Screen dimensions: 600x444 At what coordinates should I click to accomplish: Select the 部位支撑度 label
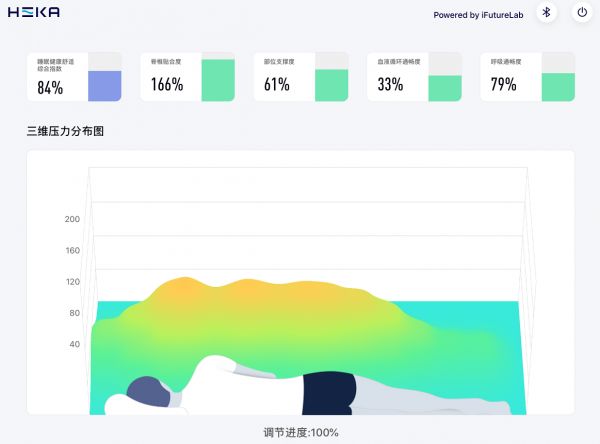(279, 62)
